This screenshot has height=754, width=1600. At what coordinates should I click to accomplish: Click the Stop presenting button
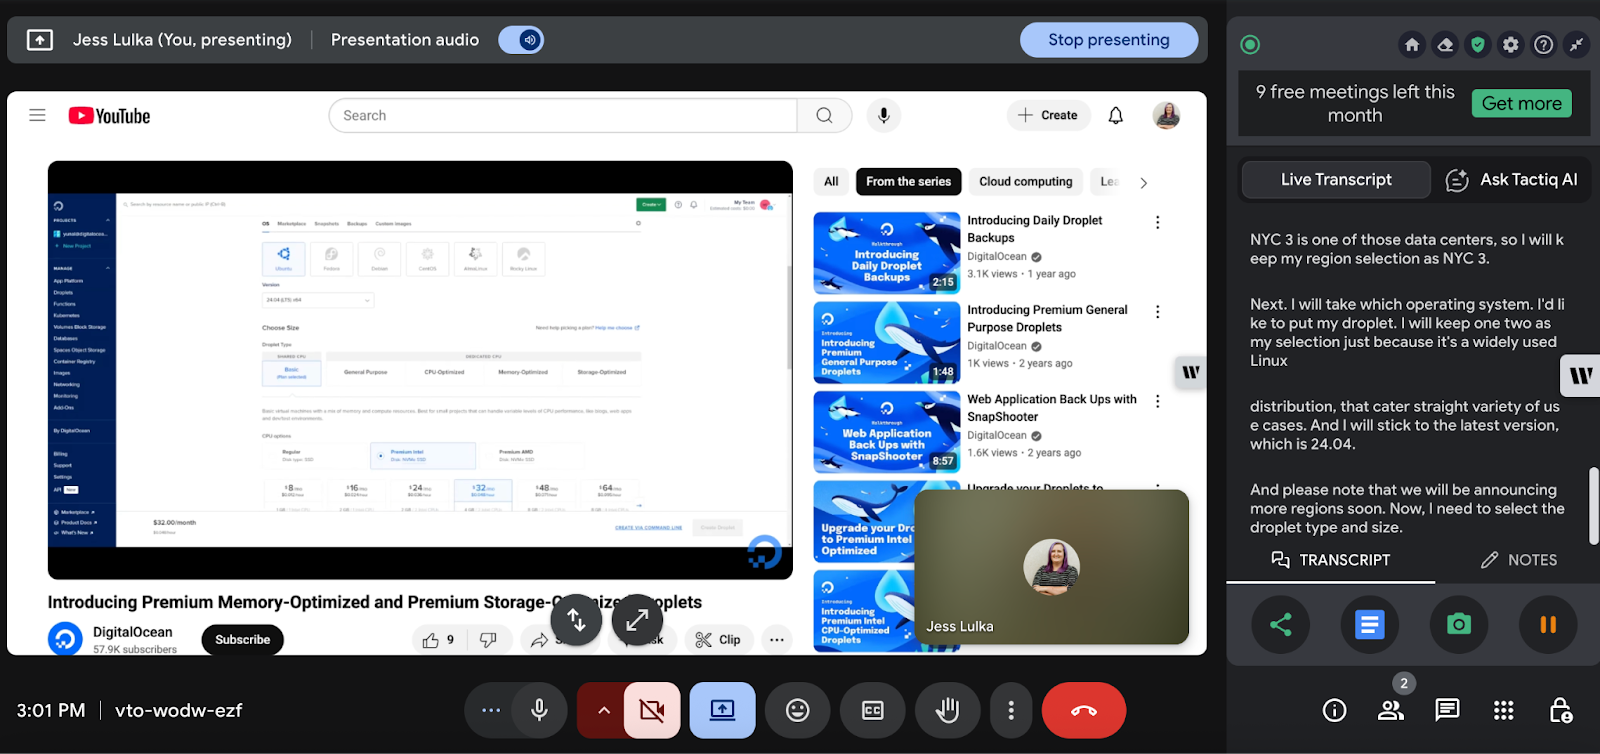pyautogui.click(x=1108, y=40)
